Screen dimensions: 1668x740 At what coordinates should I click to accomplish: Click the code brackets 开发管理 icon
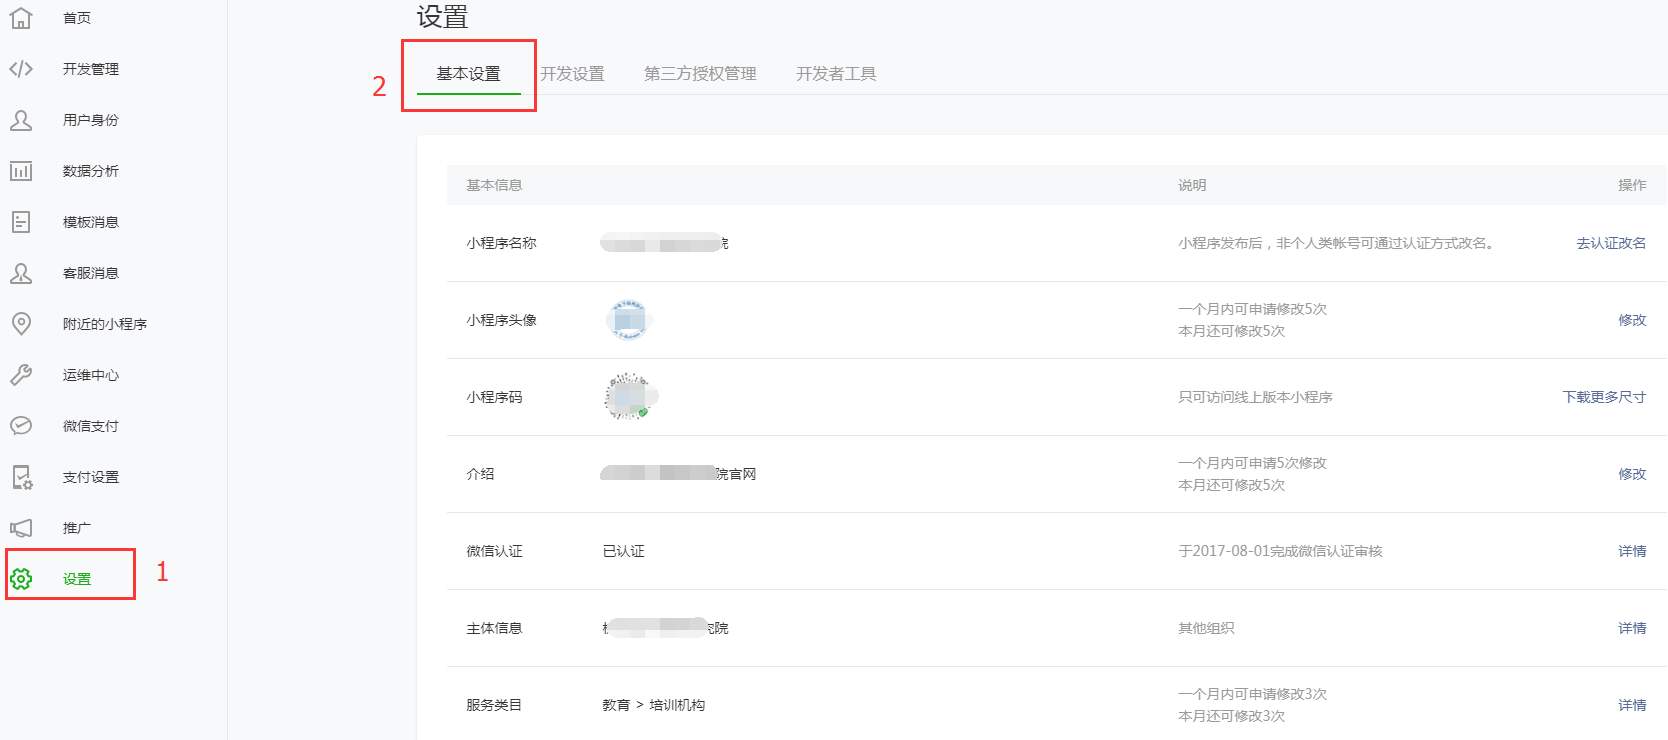click(21, 69)
